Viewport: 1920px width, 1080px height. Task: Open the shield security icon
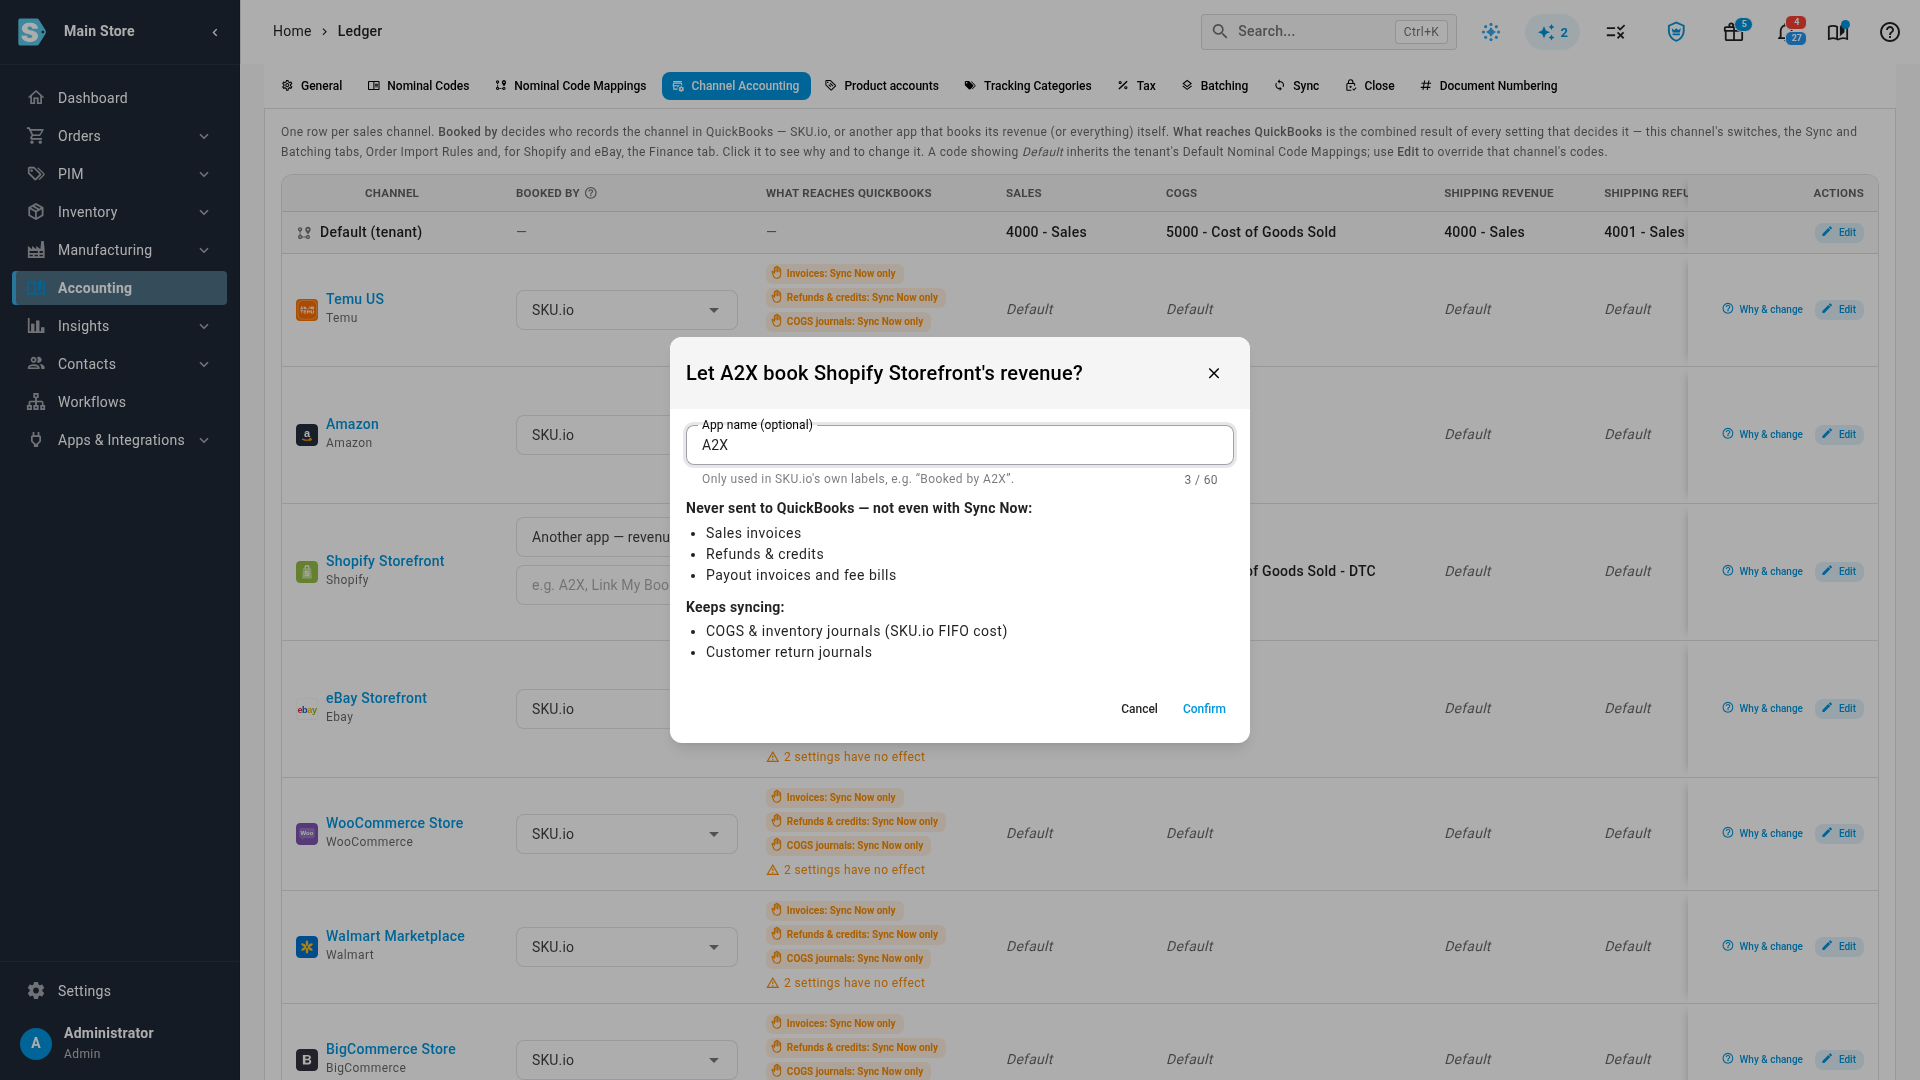[1676, 32]
